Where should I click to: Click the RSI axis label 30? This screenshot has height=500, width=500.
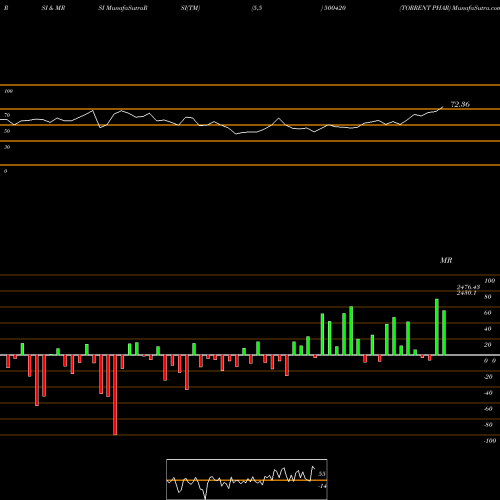click(x=7, y=147)
